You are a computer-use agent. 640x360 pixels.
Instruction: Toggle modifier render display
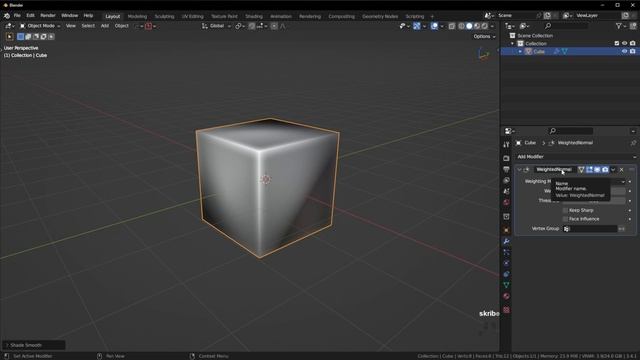[605, 170]
